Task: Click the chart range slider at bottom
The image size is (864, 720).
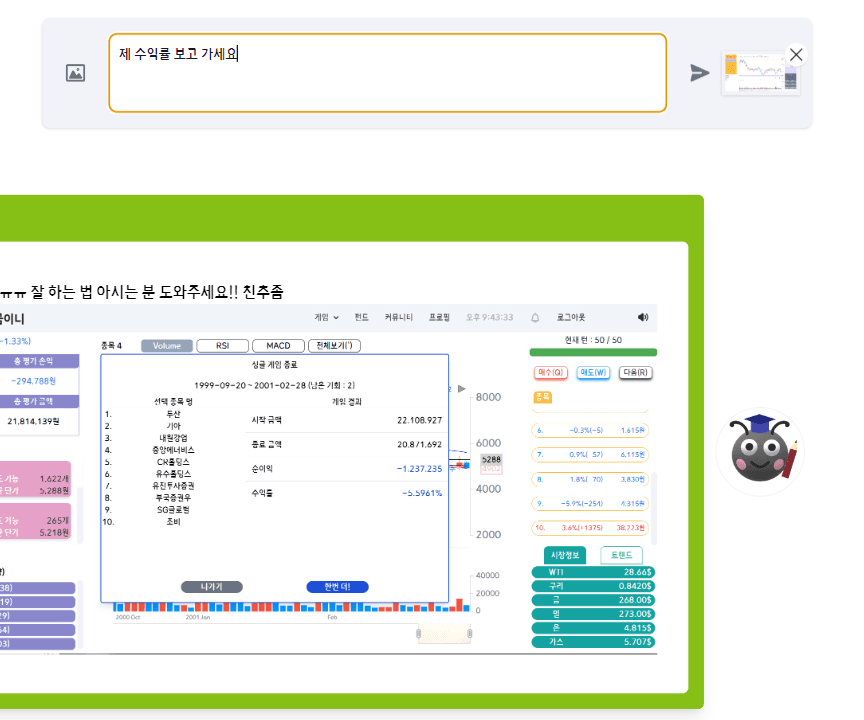Action: click(444, 634)
